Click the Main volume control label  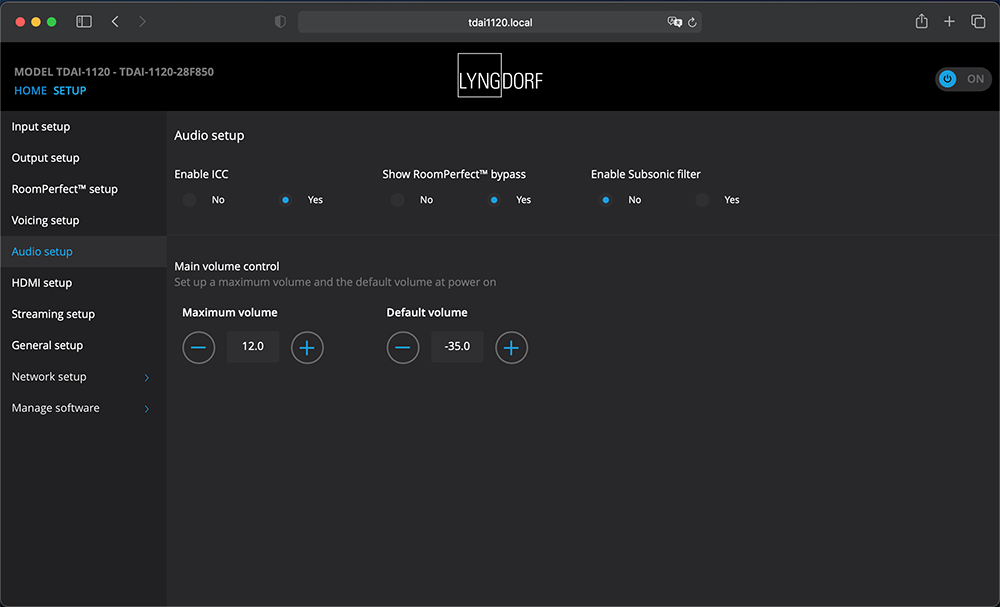coord(227,267)
